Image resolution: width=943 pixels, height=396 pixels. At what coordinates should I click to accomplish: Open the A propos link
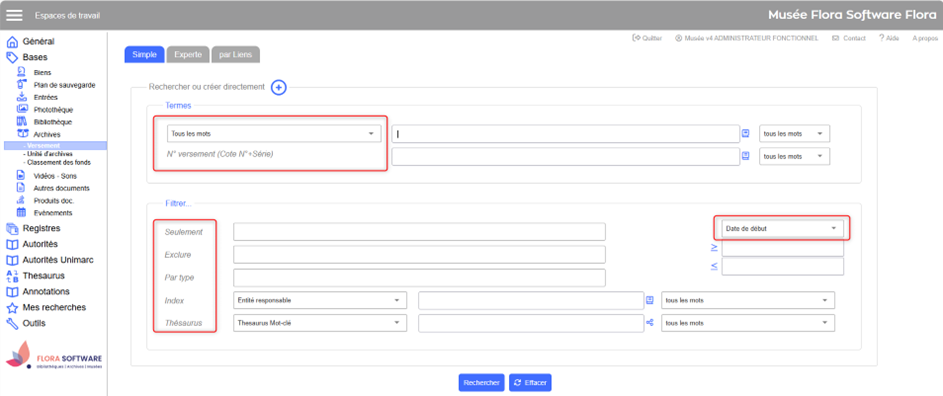(924, 38)
